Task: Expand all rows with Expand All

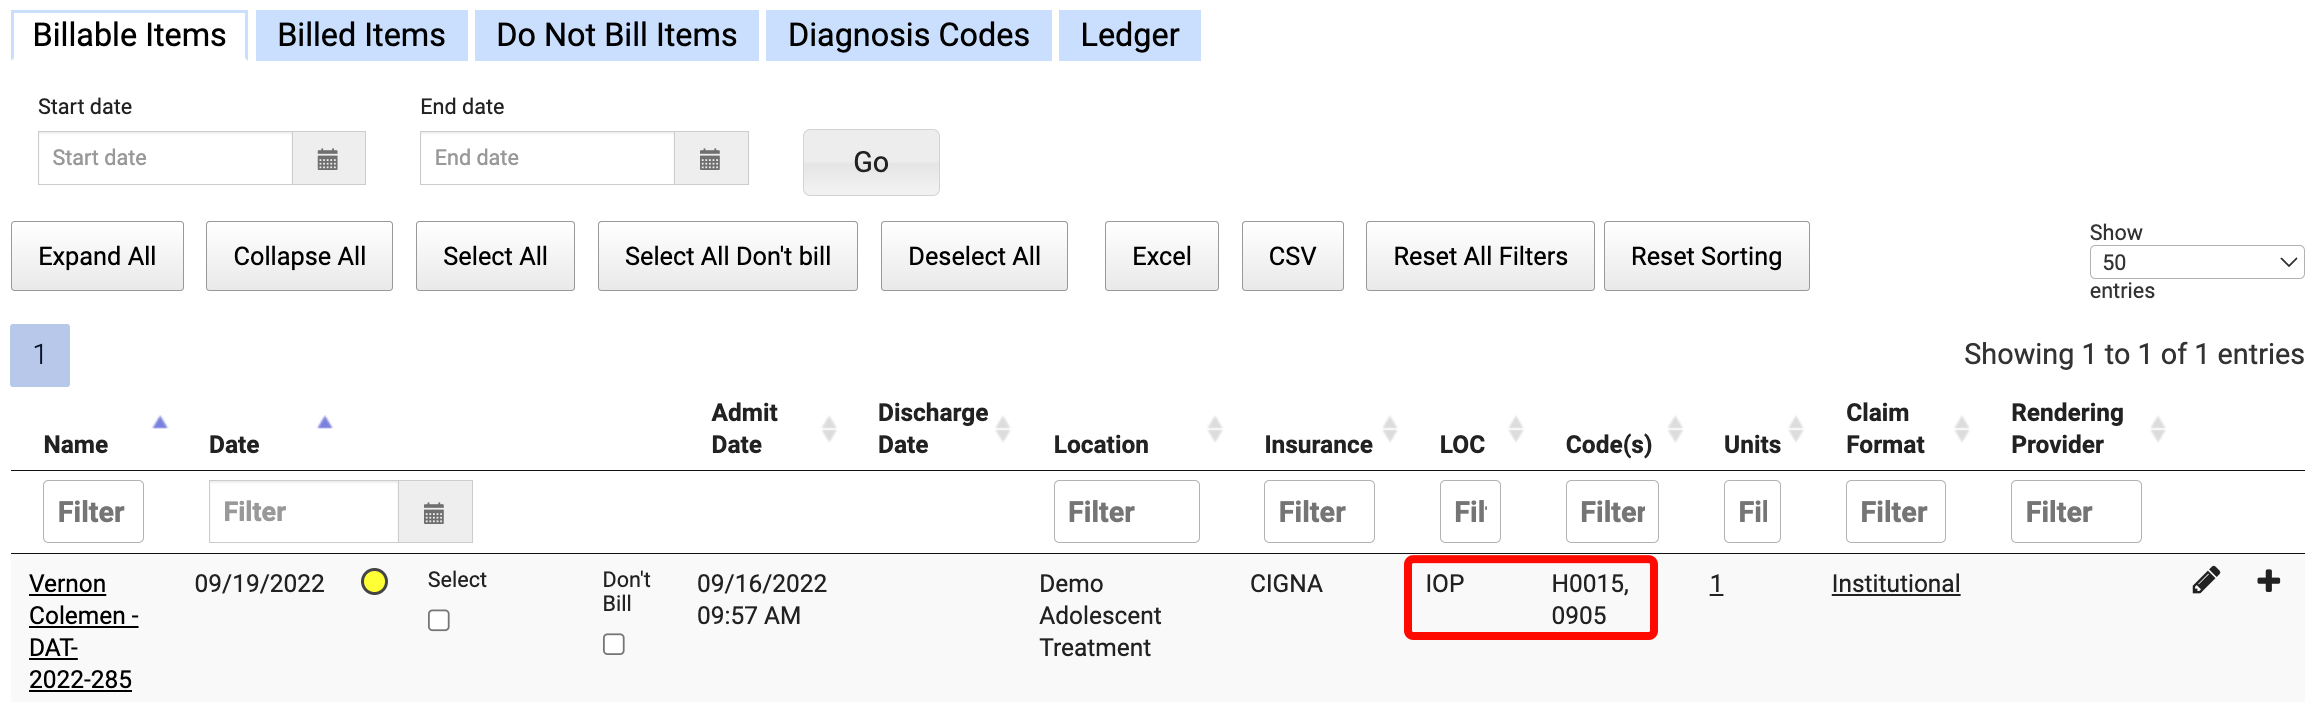Action: pyautogui.click(x=97, y=257)
